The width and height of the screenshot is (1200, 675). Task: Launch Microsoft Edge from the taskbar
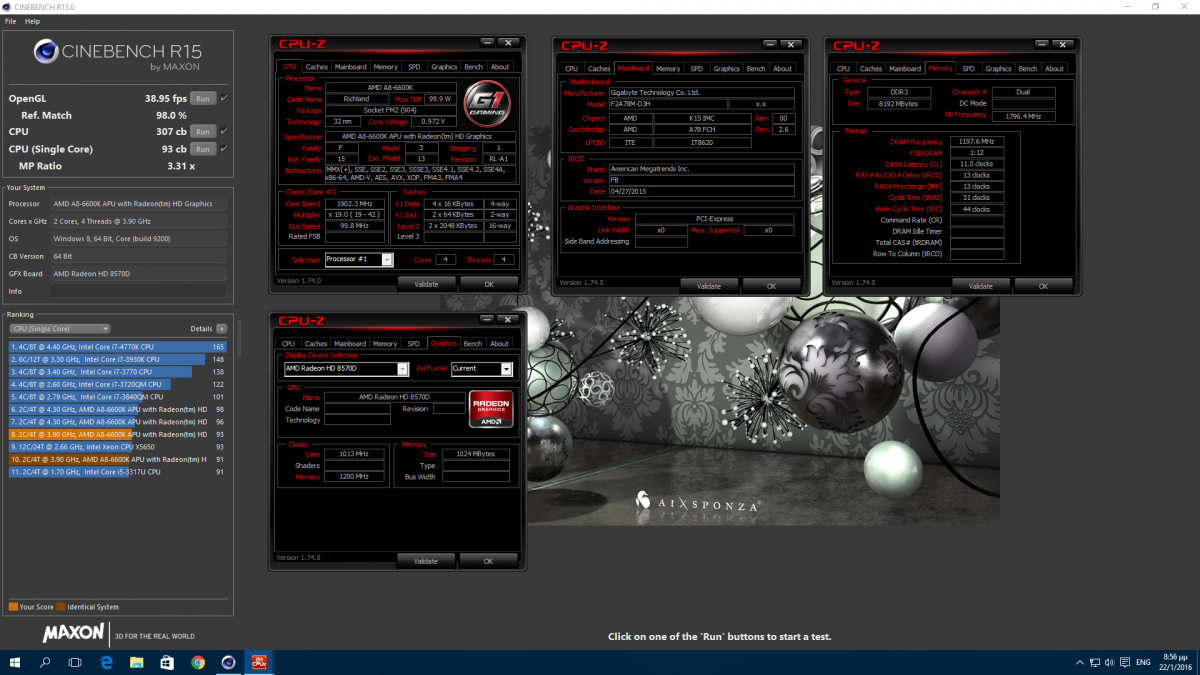point(106,662)
